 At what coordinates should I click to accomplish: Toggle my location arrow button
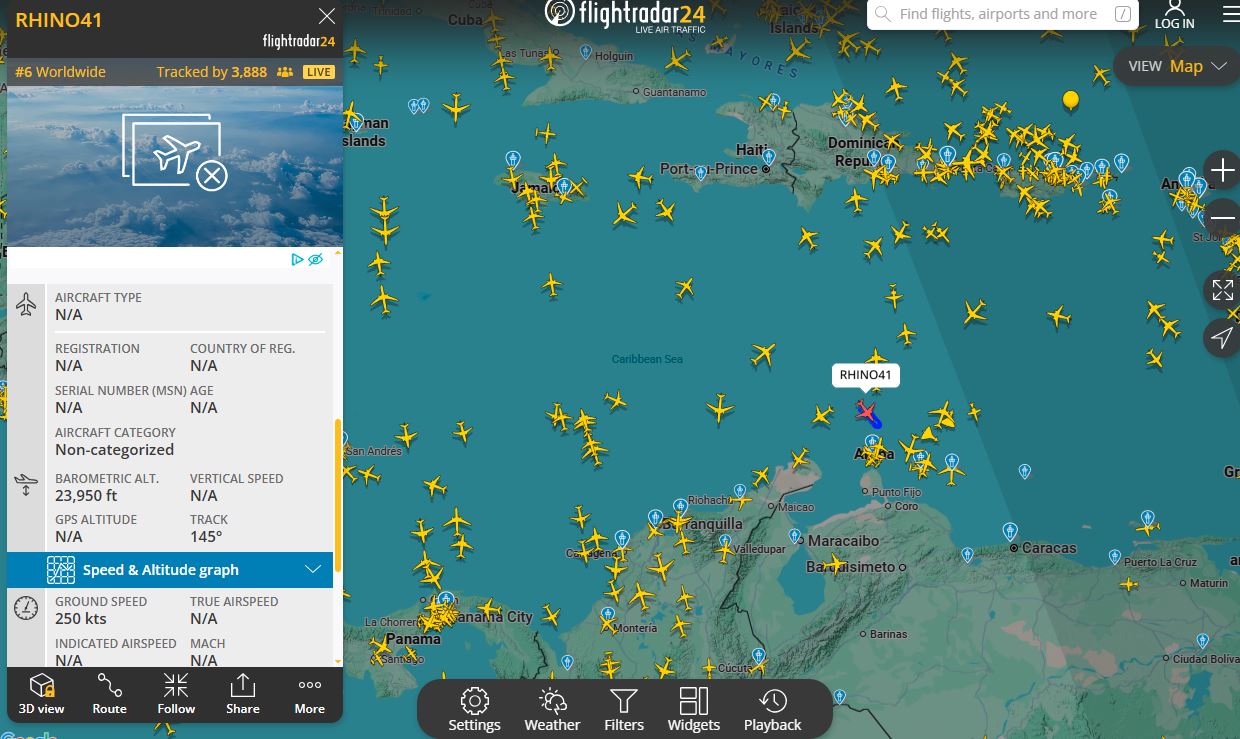pyautogui.click(x=1222, y=338)
